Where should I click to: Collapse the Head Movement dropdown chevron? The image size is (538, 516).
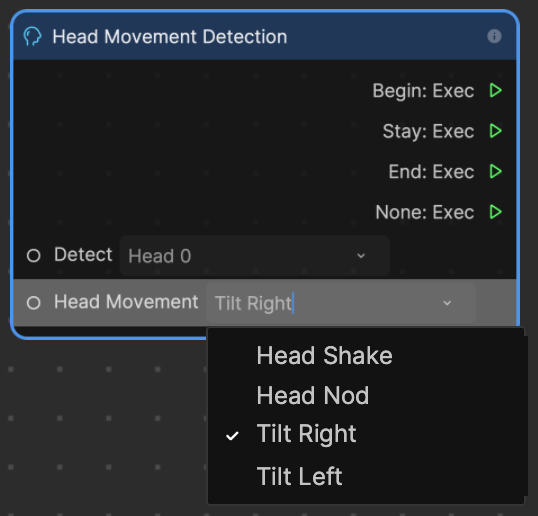click(x=447, y=303)
